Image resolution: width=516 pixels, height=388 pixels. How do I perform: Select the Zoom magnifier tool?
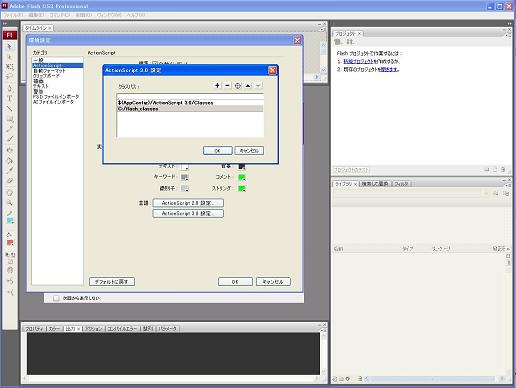[10, 202]
